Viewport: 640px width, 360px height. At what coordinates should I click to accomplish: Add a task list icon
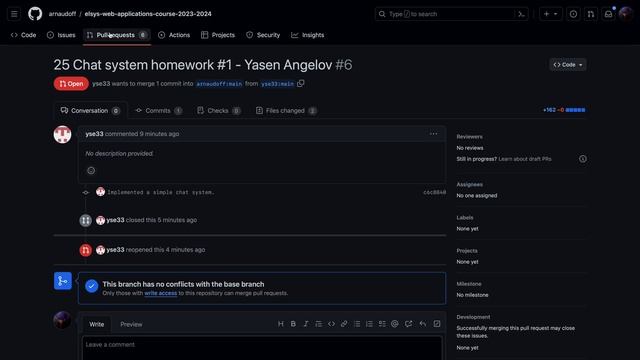coord(382,324)
